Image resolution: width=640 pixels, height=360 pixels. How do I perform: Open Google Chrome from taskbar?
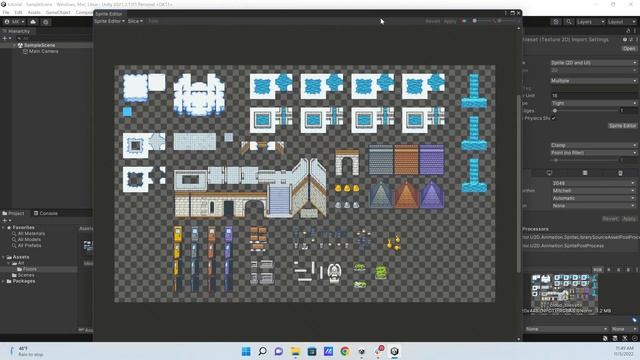(345, 351)
